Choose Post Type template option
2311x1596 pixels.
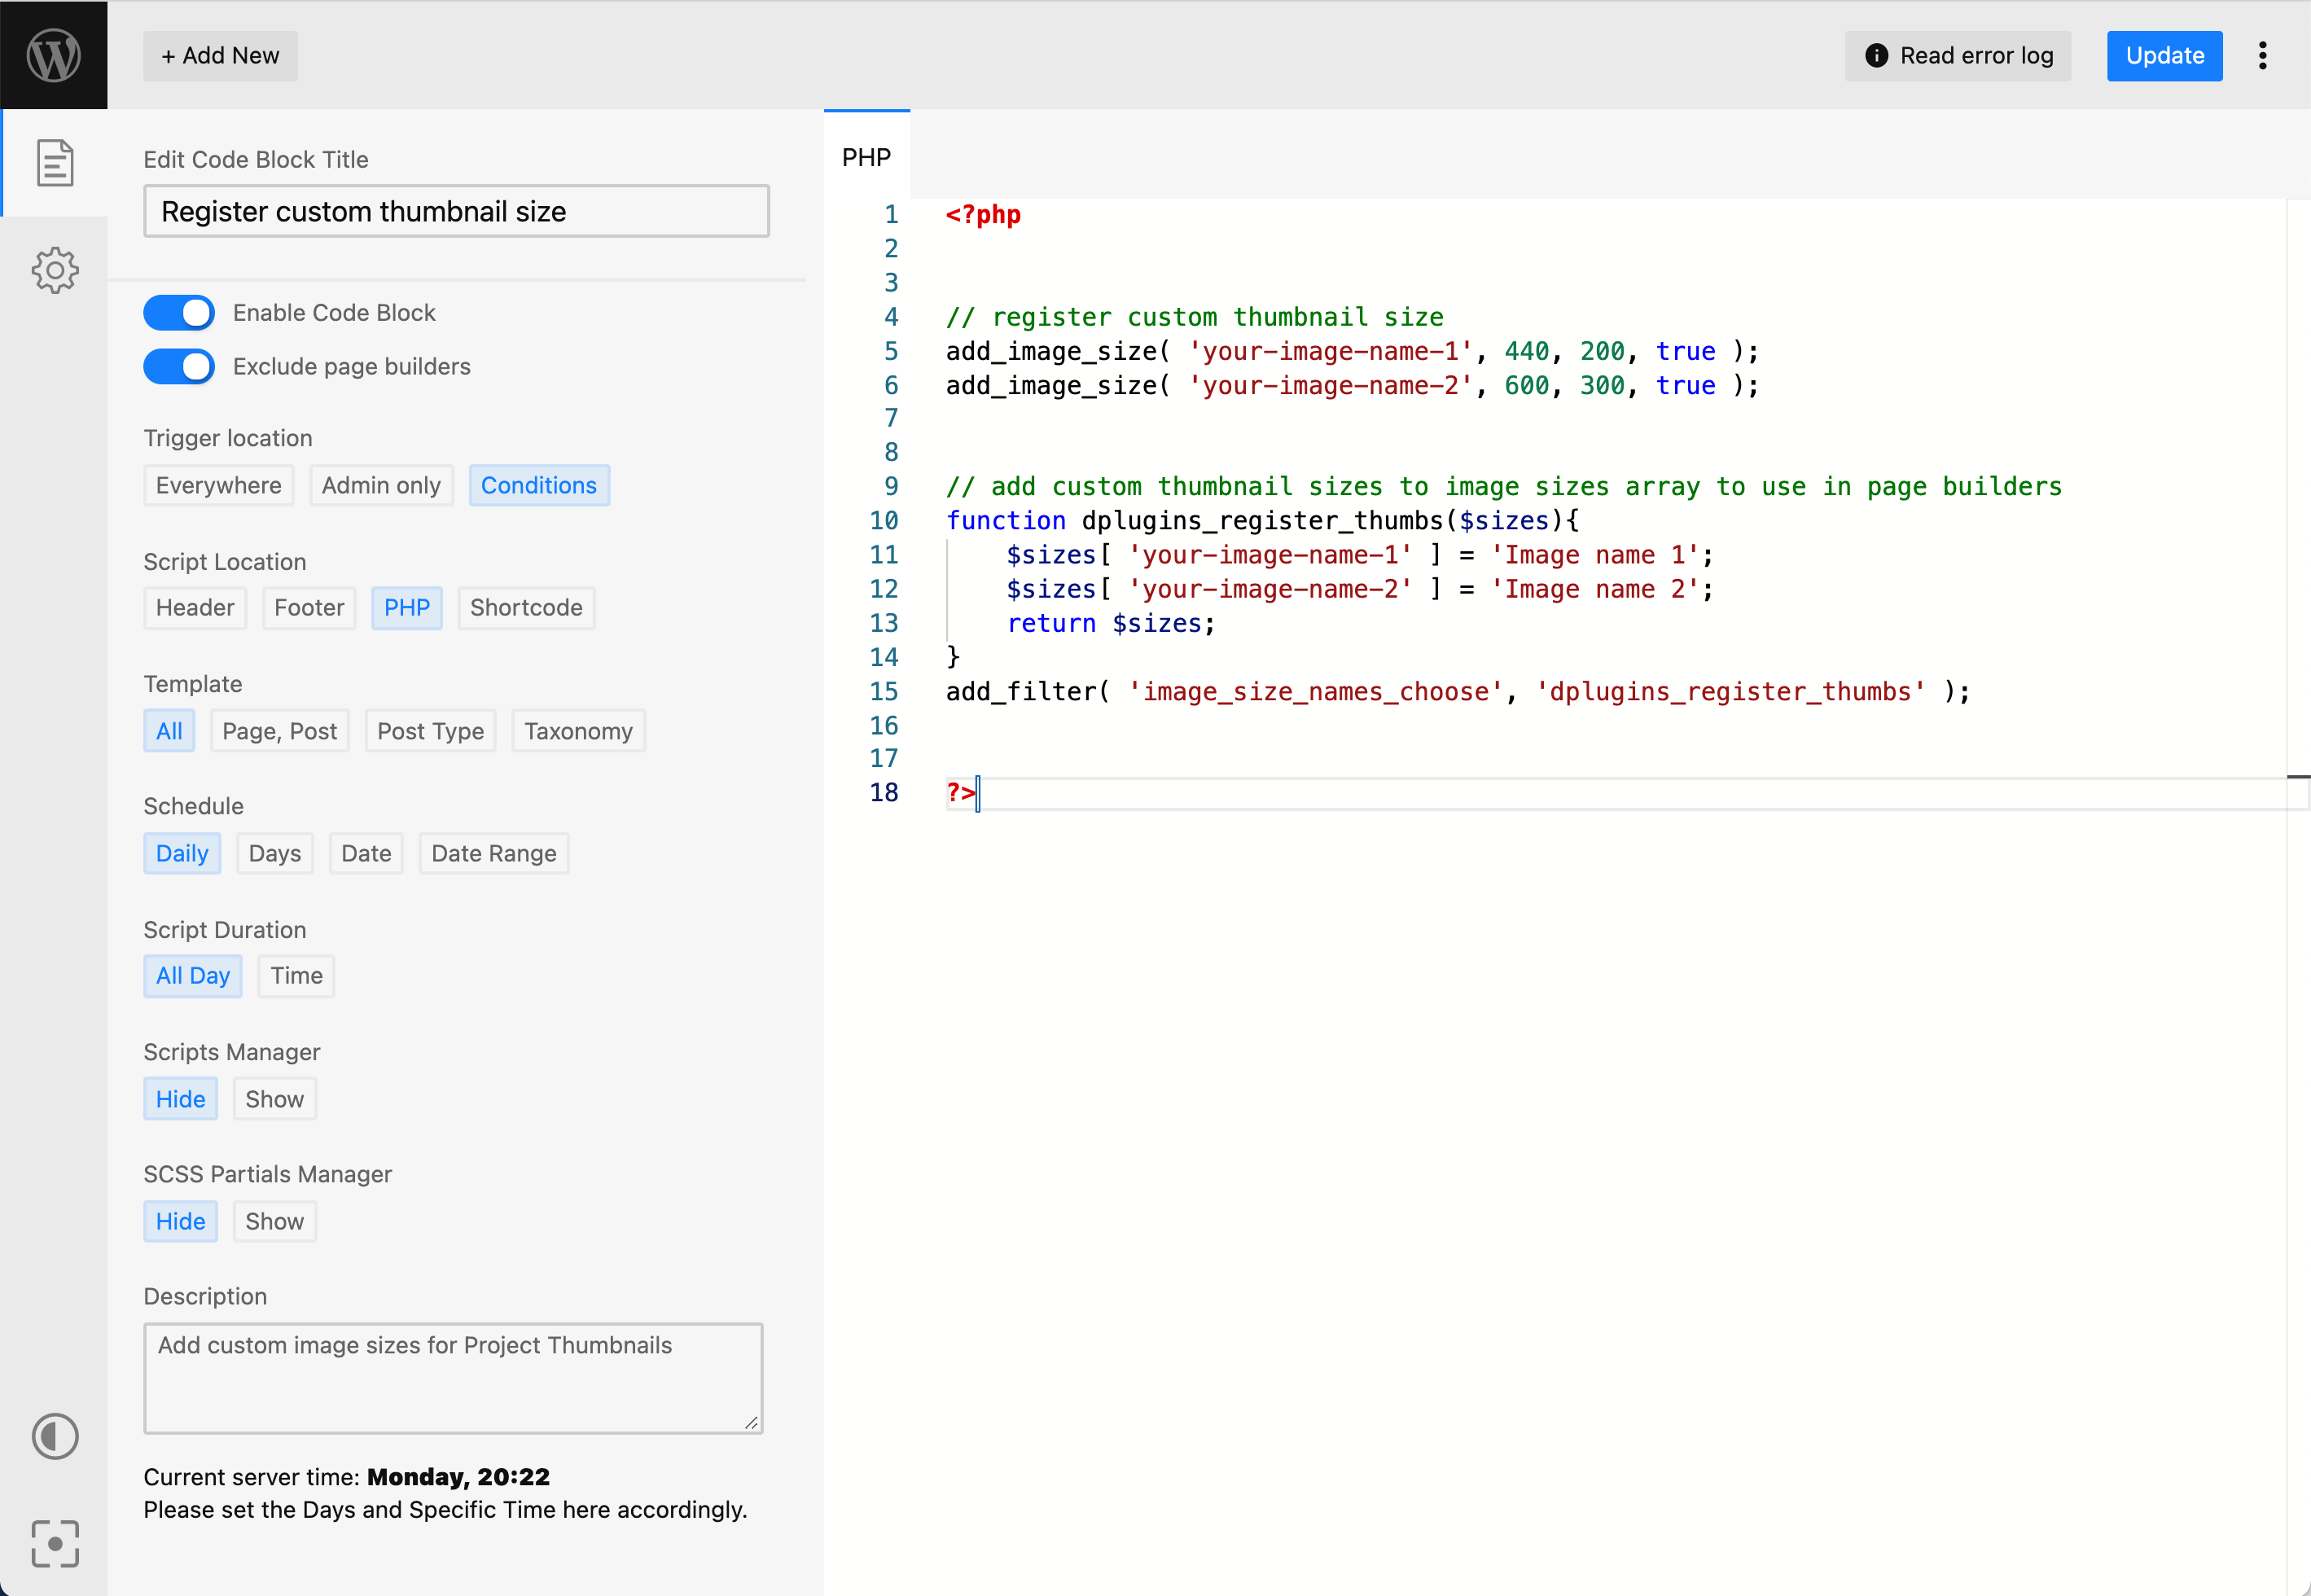click(430, 731)
